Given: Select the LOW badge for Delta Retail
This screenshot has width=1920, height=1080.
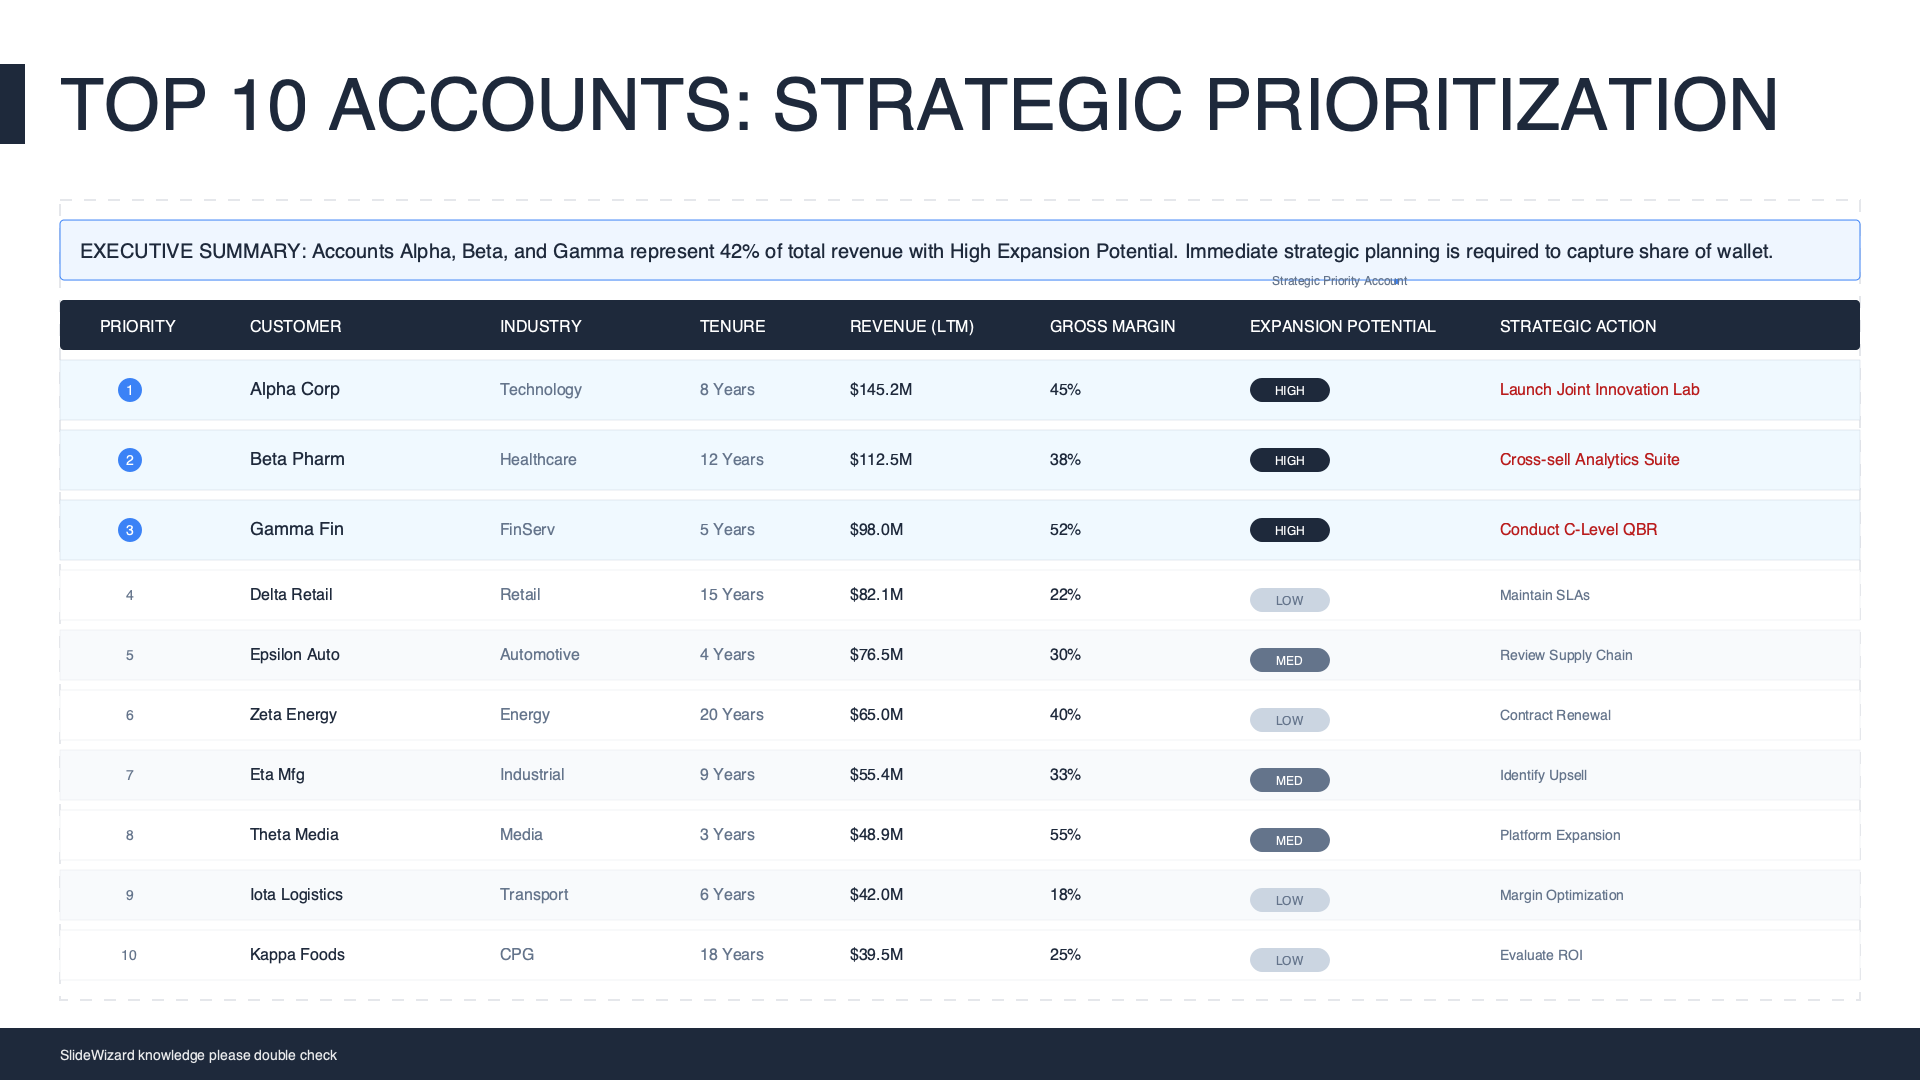Looking at the screenshot, I should click(x=1289, y=600).
